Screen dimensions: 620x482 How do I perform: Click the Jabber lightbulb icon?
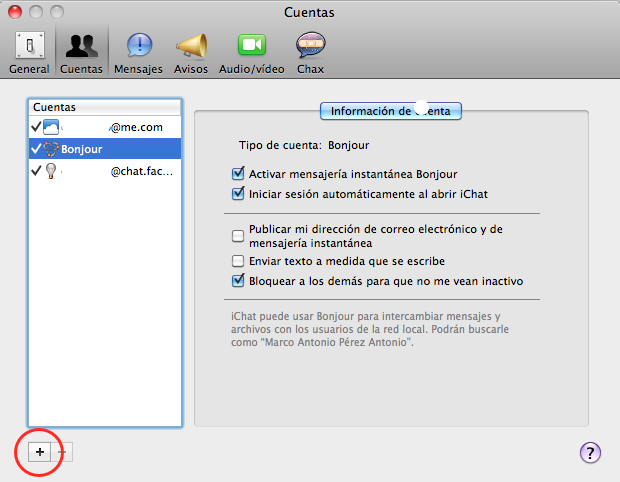(x=51, y=171)
